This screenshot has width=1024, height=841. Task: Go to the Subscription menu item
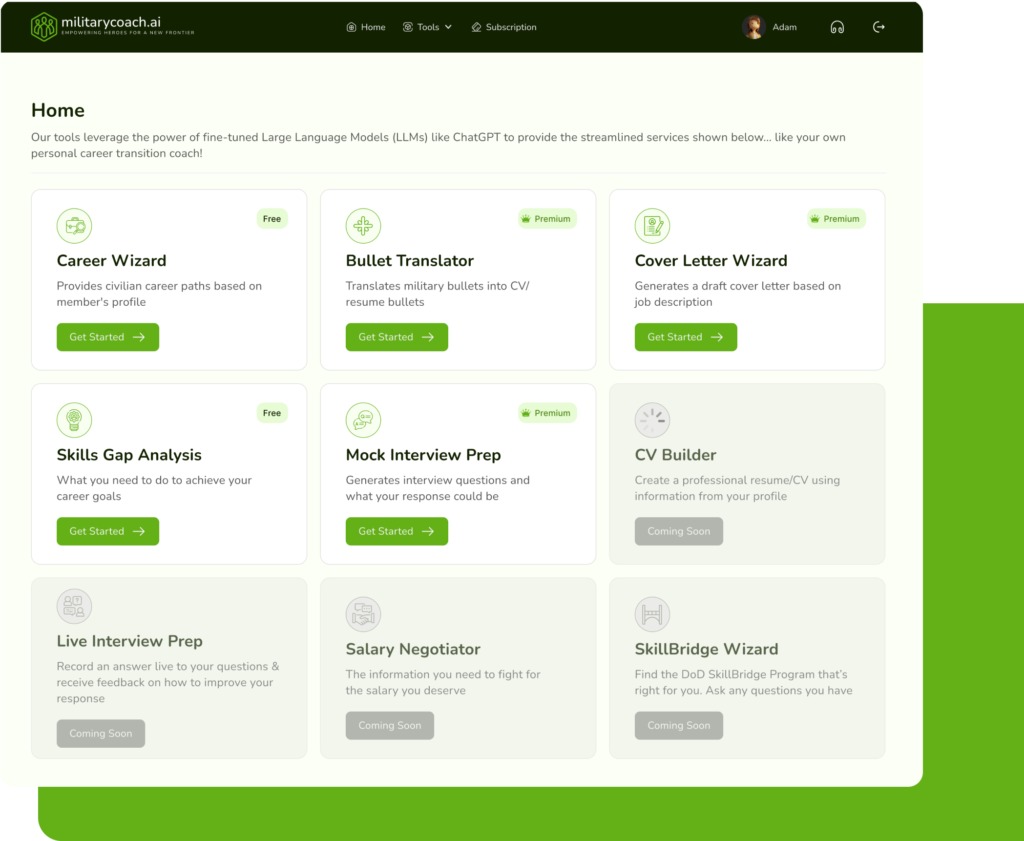click(504, 27)
